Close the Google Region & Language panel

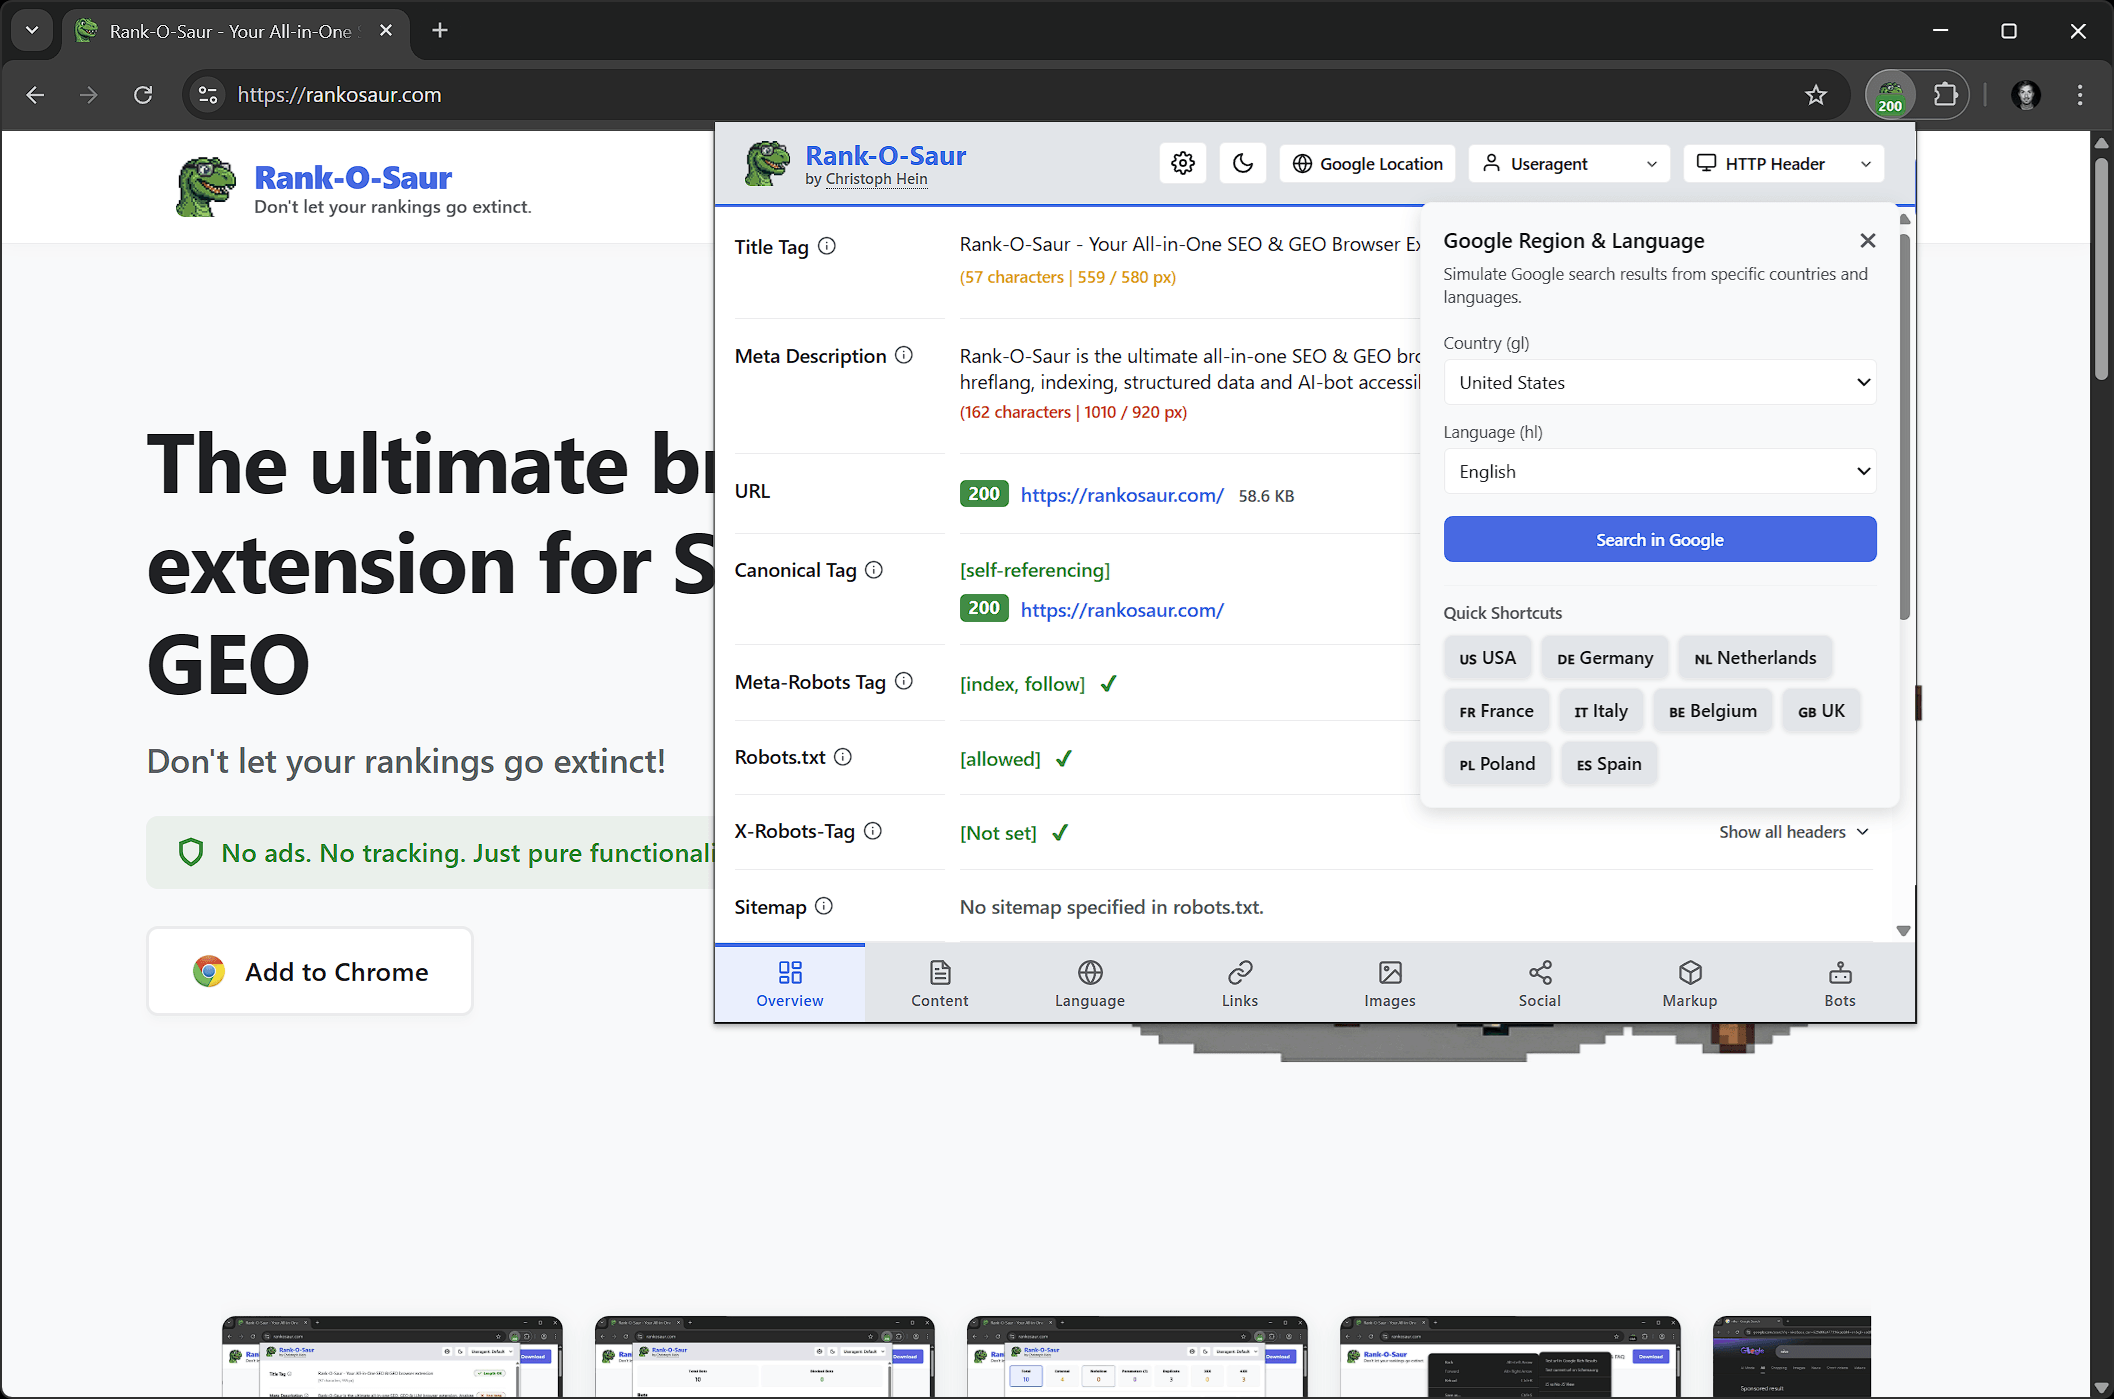point(1867,241)
